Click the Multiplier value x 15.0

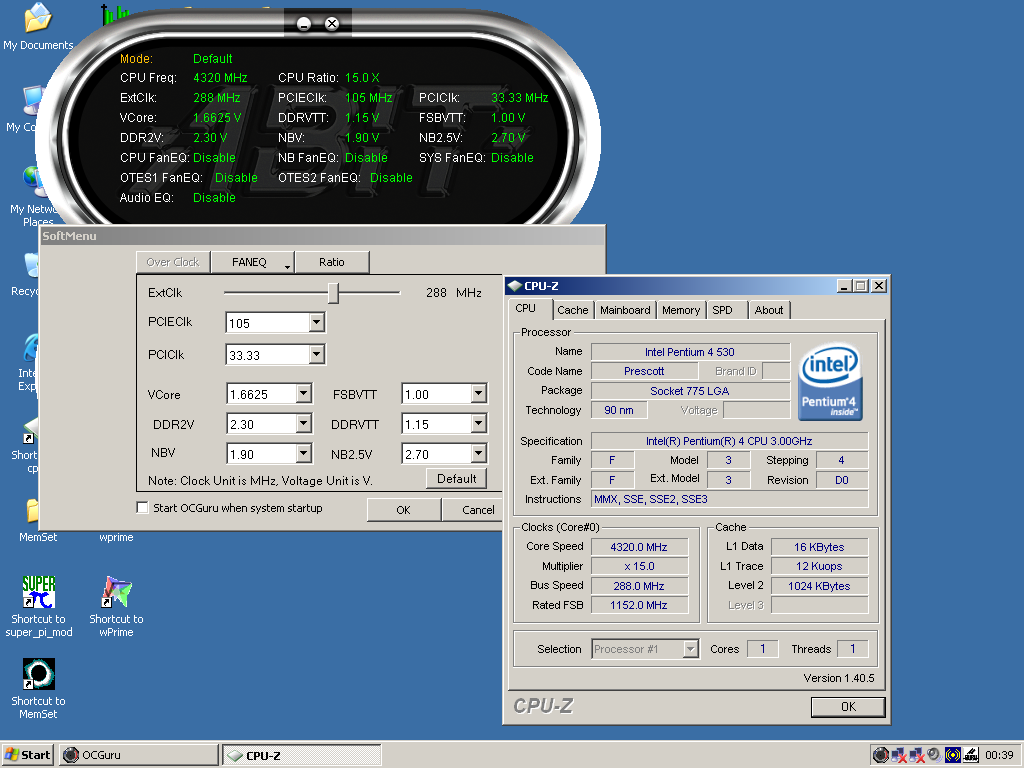click(639, 566)
